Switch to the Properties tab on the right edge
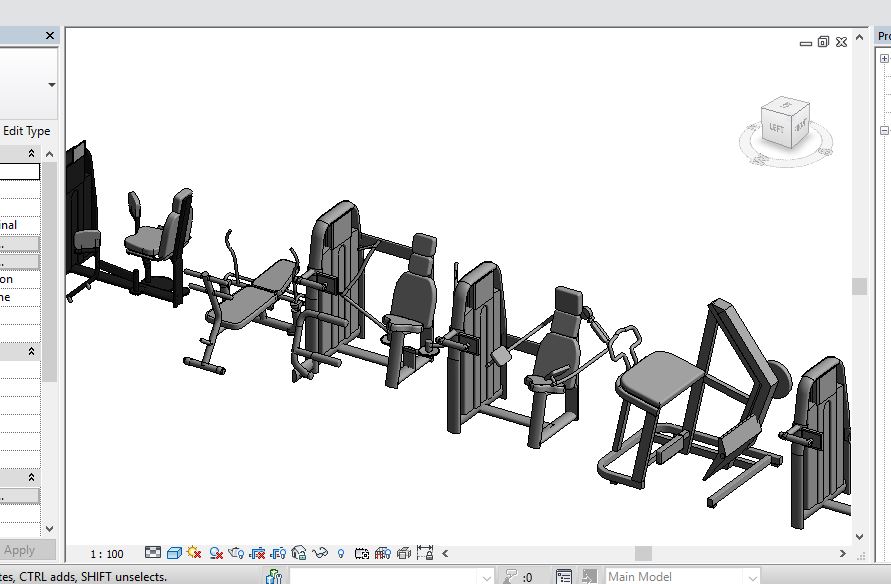 coord(882,35)
